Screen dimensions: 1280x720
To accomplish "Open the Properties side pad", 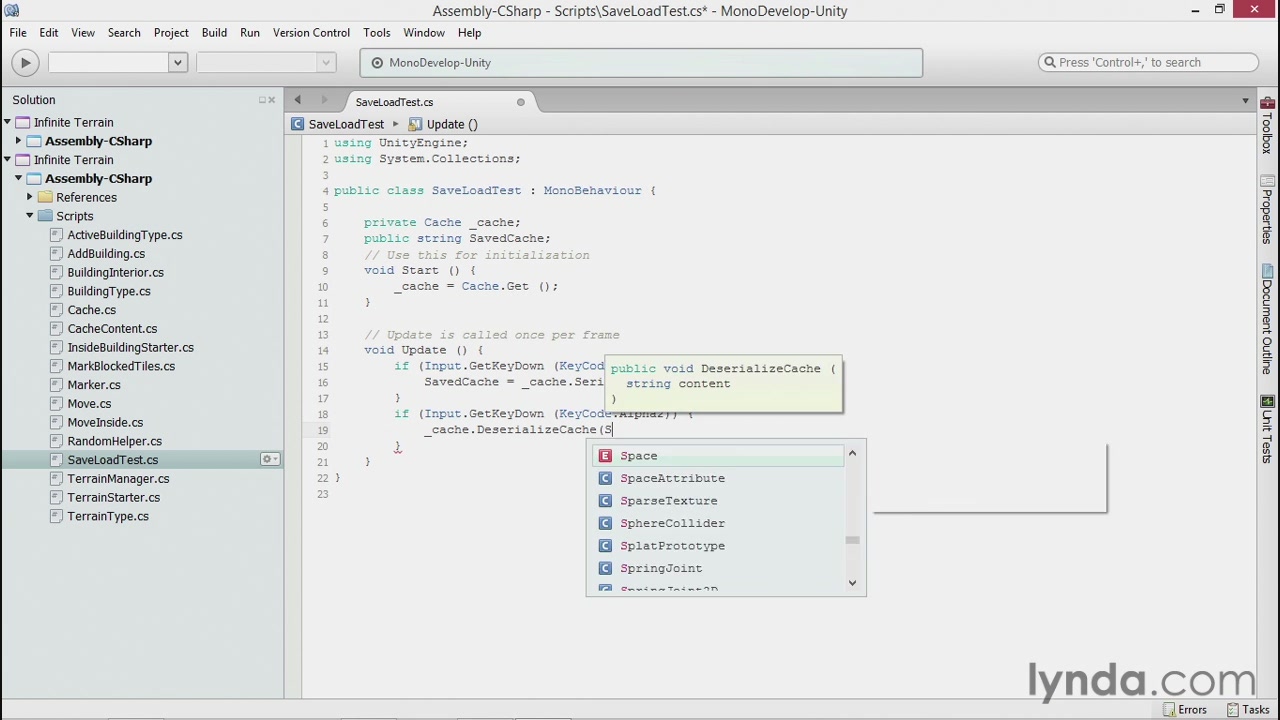I will coord(1267,210).
